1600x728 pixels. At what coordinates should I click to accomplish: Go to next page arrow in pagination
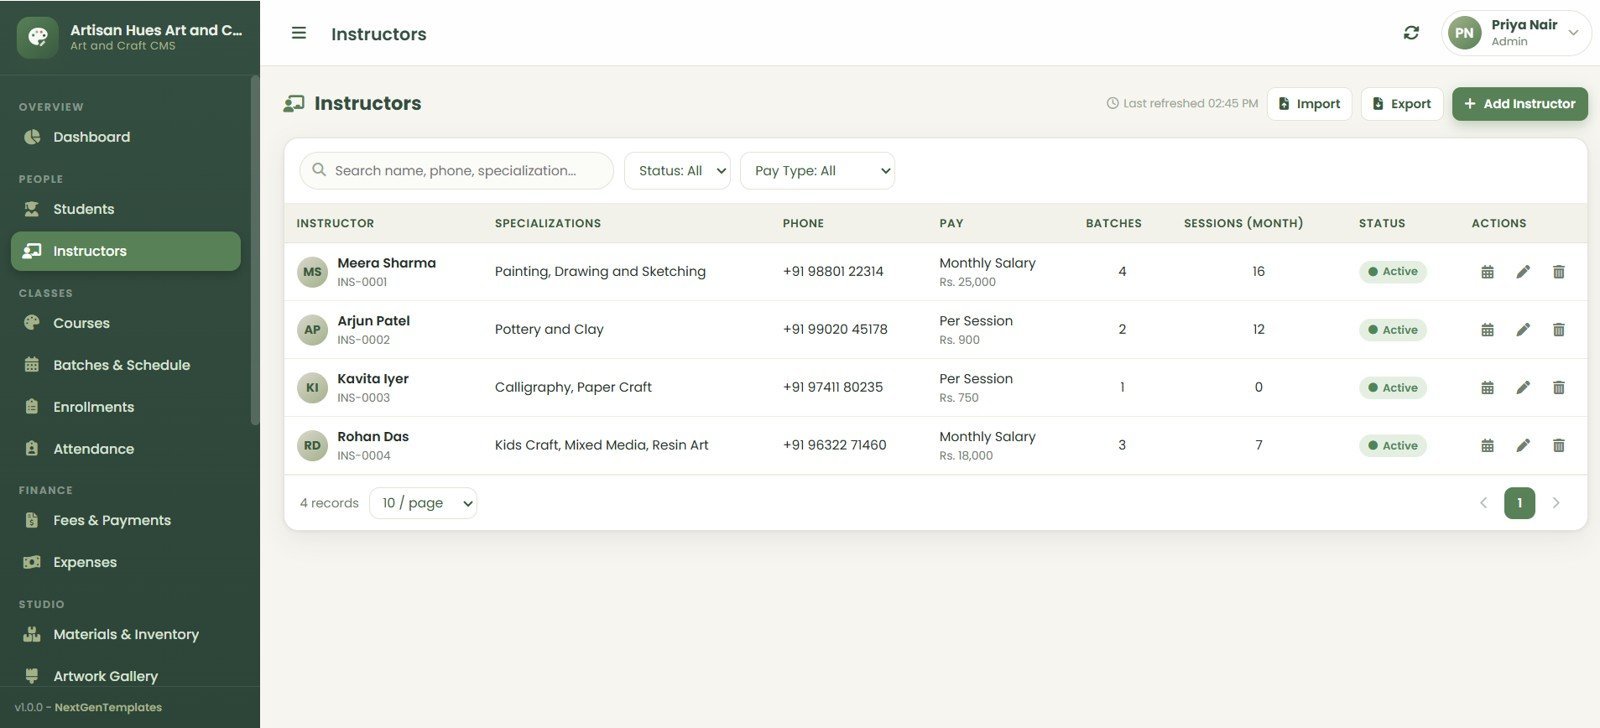tap(1555, 503)
